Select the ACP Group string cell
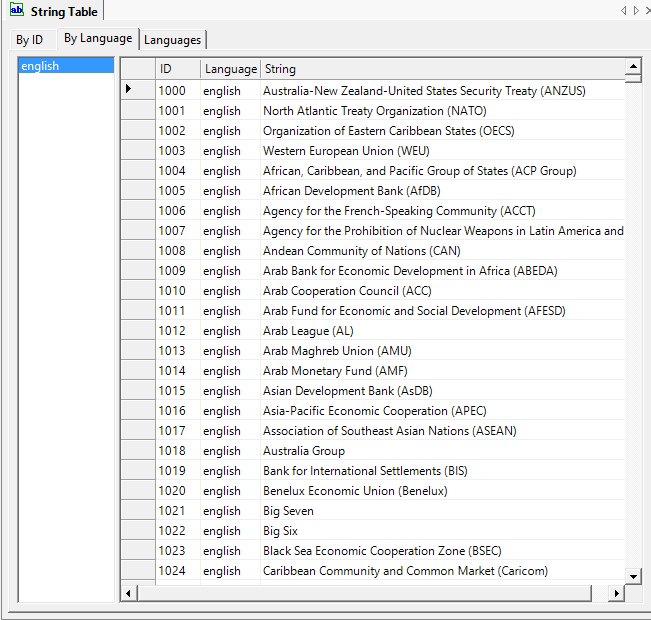This screenshot has height=620, width=651. click(x=443, y=170)
